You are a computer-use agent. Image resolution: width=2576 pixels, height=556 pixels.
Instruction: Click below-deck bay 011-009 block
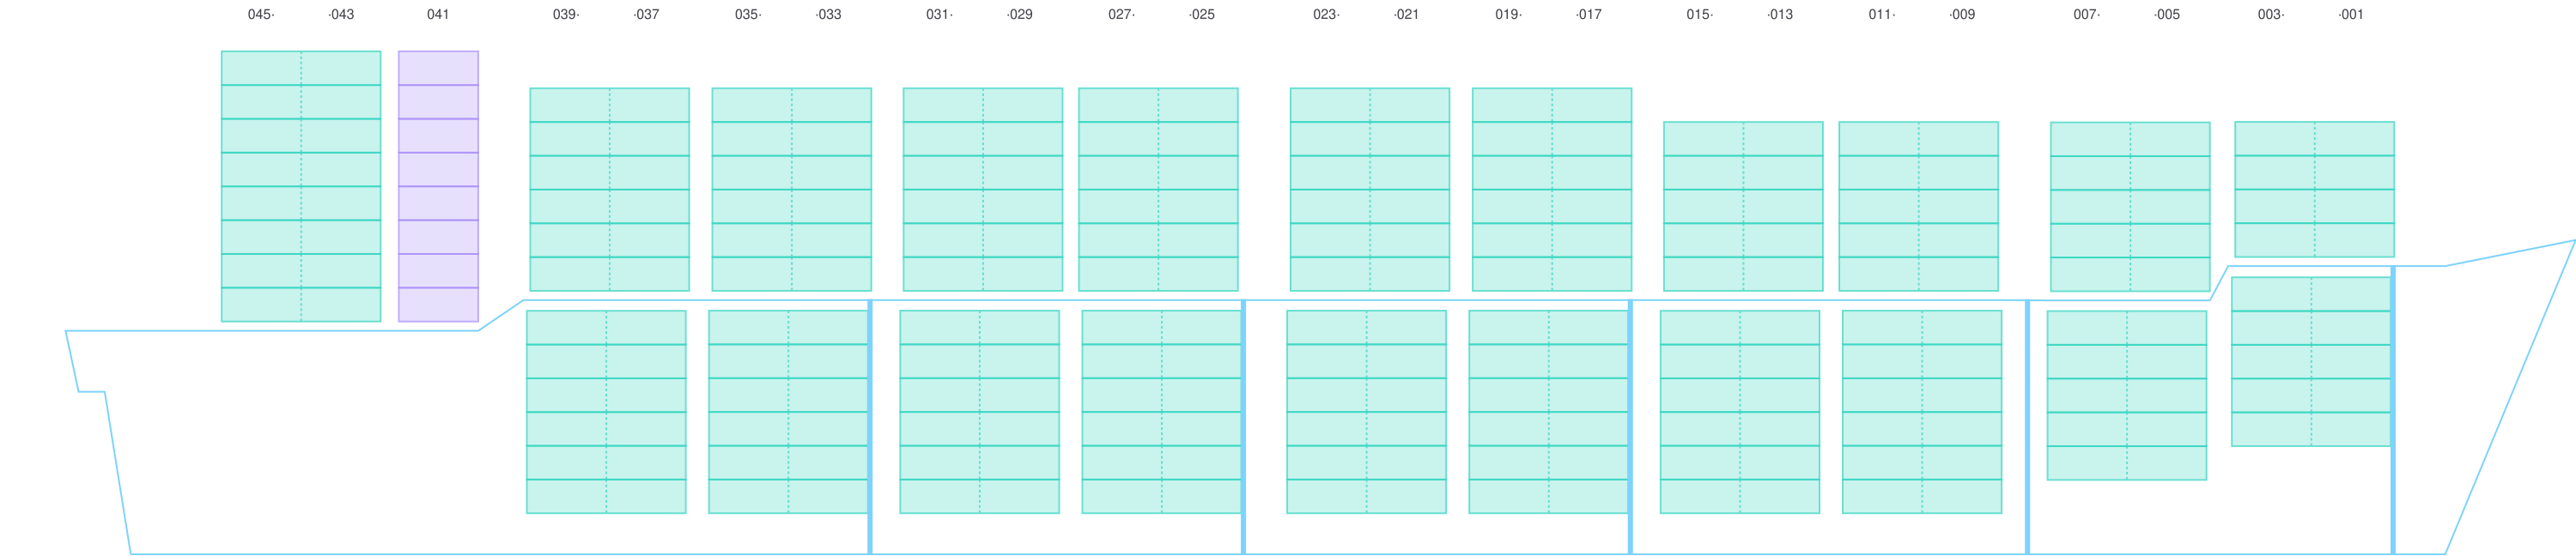pyautogui.click(x=1922, y=412)
